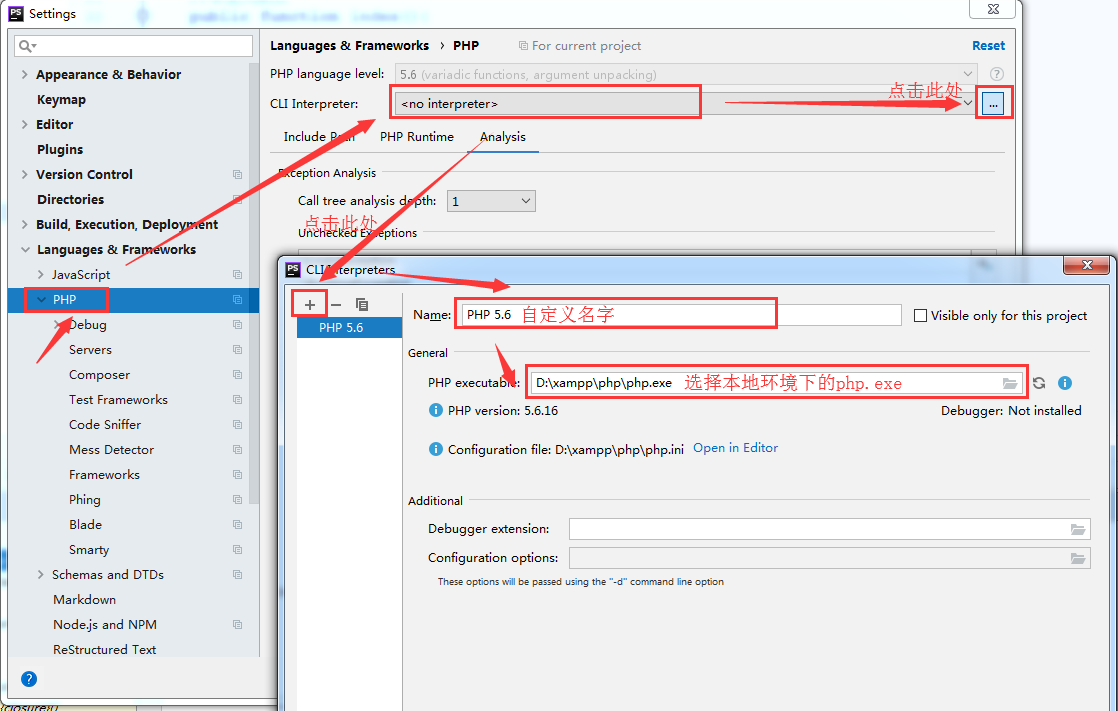Image resolution: width=1118 pixels, height=711 pixels.
Task: Open the Composer settings page
Action: [99, 374]
